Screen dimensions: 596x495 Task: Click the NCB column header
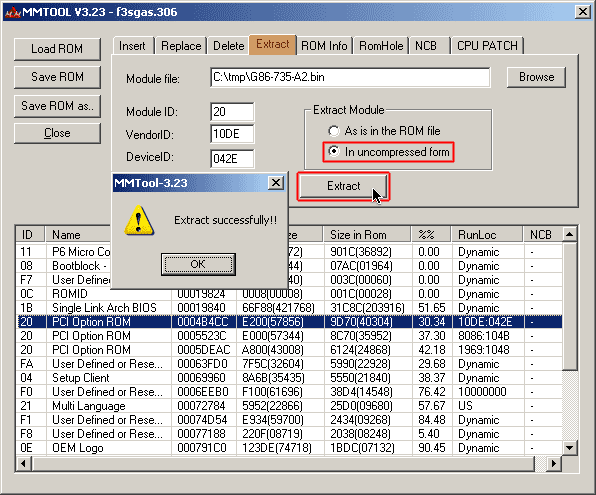pos(543,235)
